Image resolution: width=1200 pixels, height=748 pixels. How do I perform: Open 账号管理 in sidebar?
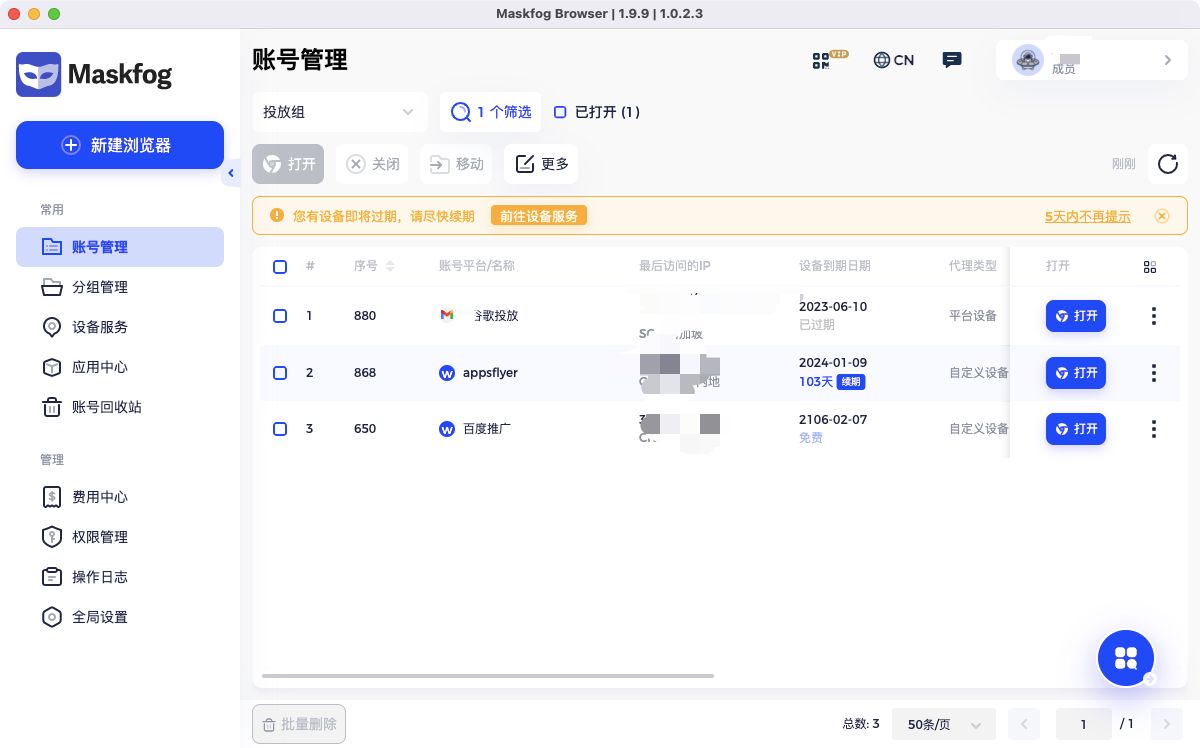[x=120, y=247]
